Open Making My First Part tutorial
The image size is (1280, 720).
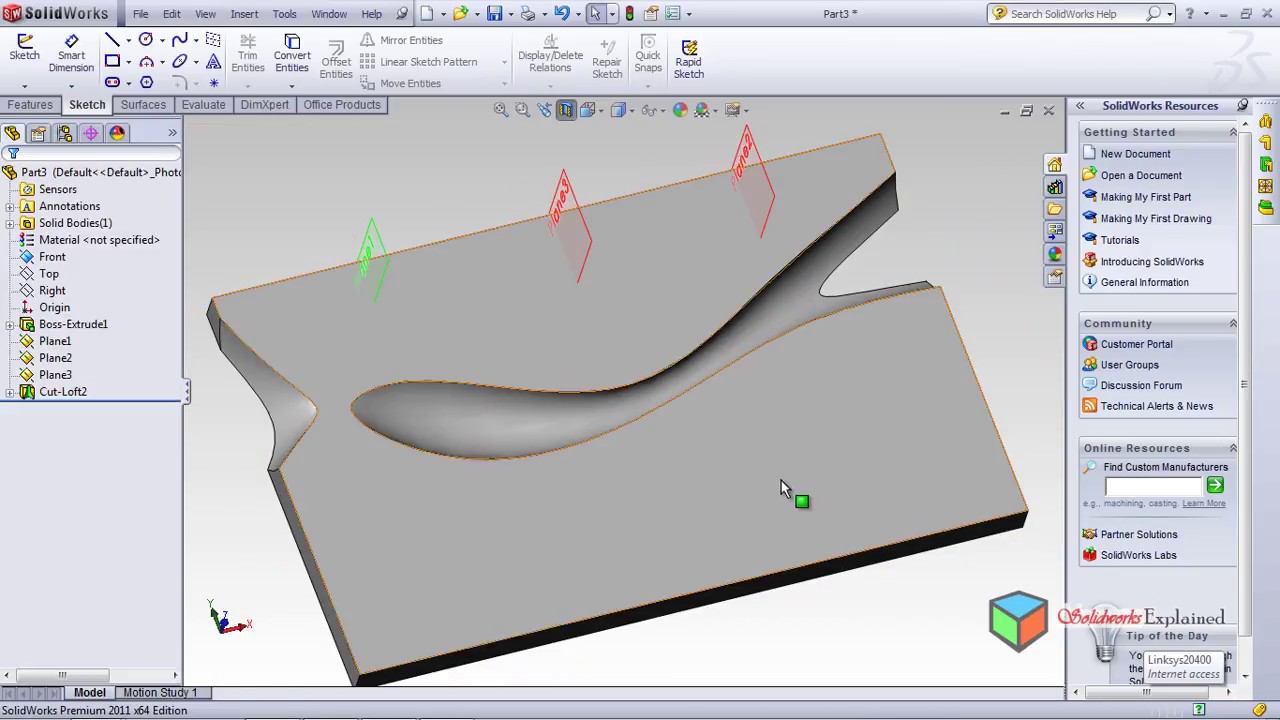[1145, 197]
